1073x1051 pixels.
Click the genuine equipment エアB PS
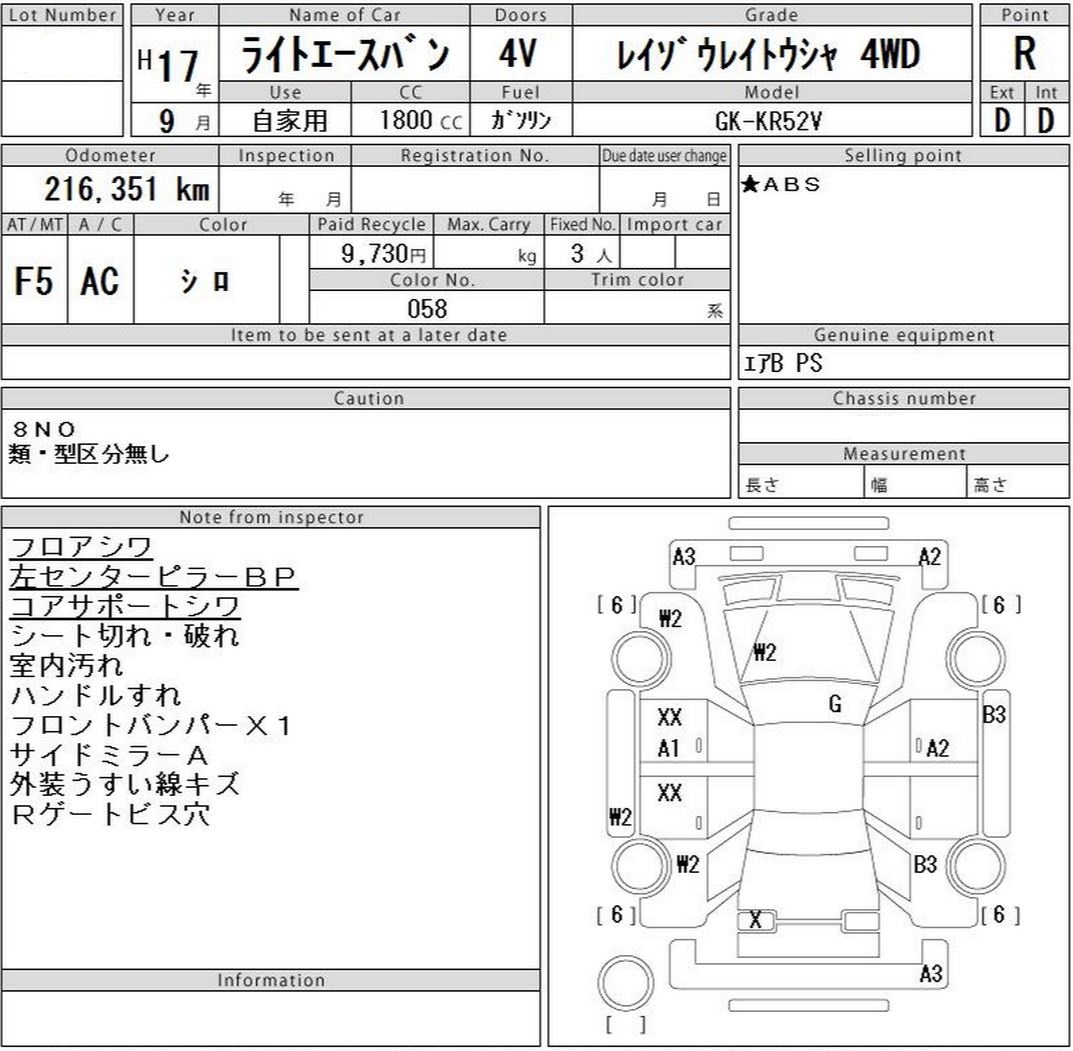coord(783,363)
